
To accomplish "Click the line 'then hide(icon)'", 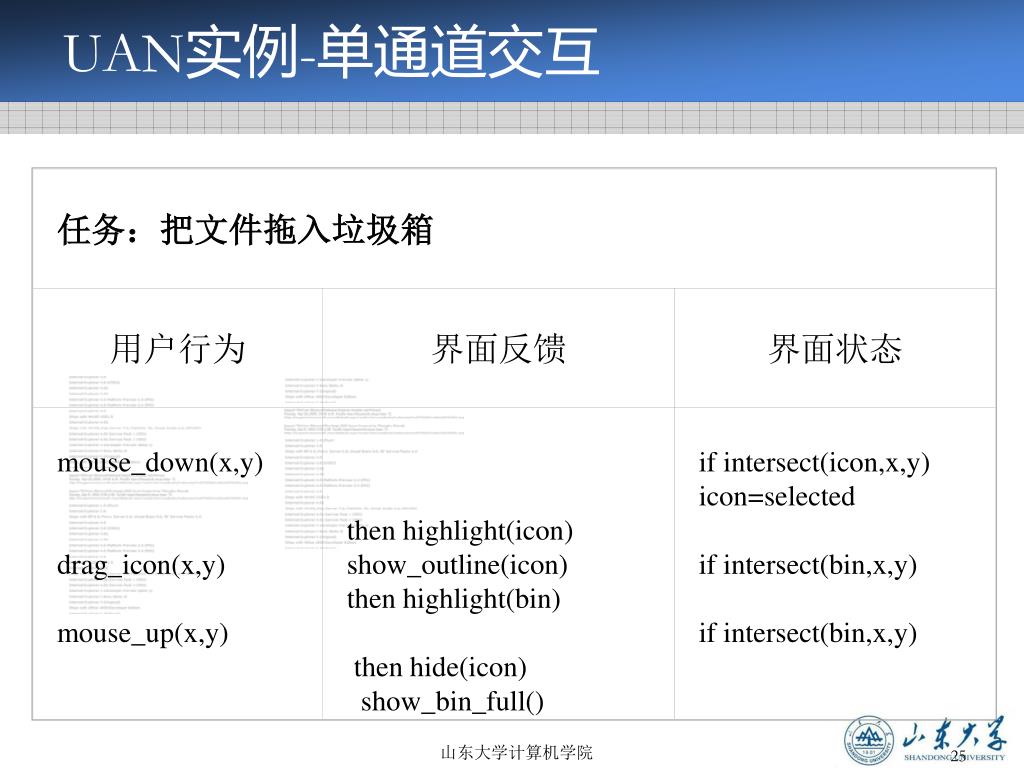I will point(440,668).
